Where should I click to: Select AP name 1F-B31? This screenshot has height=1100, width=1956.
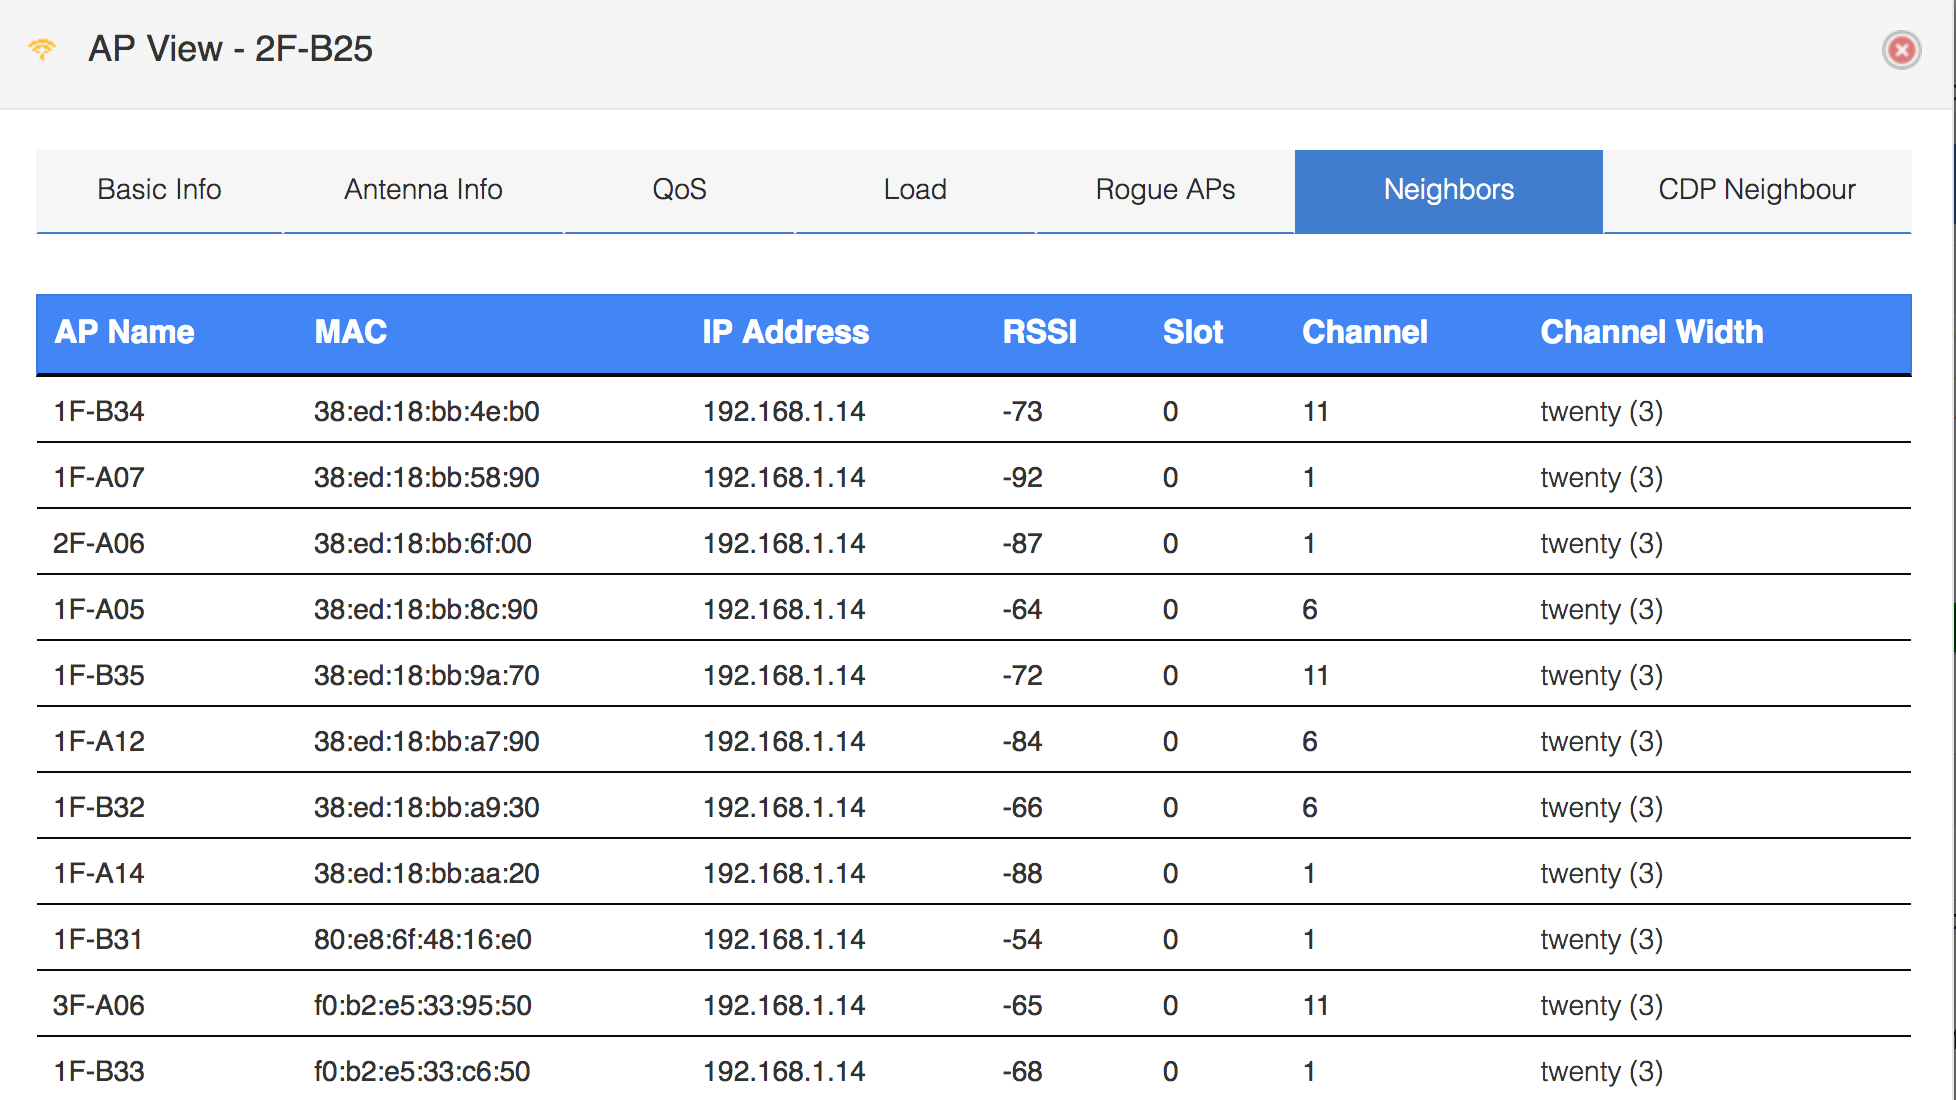point(98,939)
